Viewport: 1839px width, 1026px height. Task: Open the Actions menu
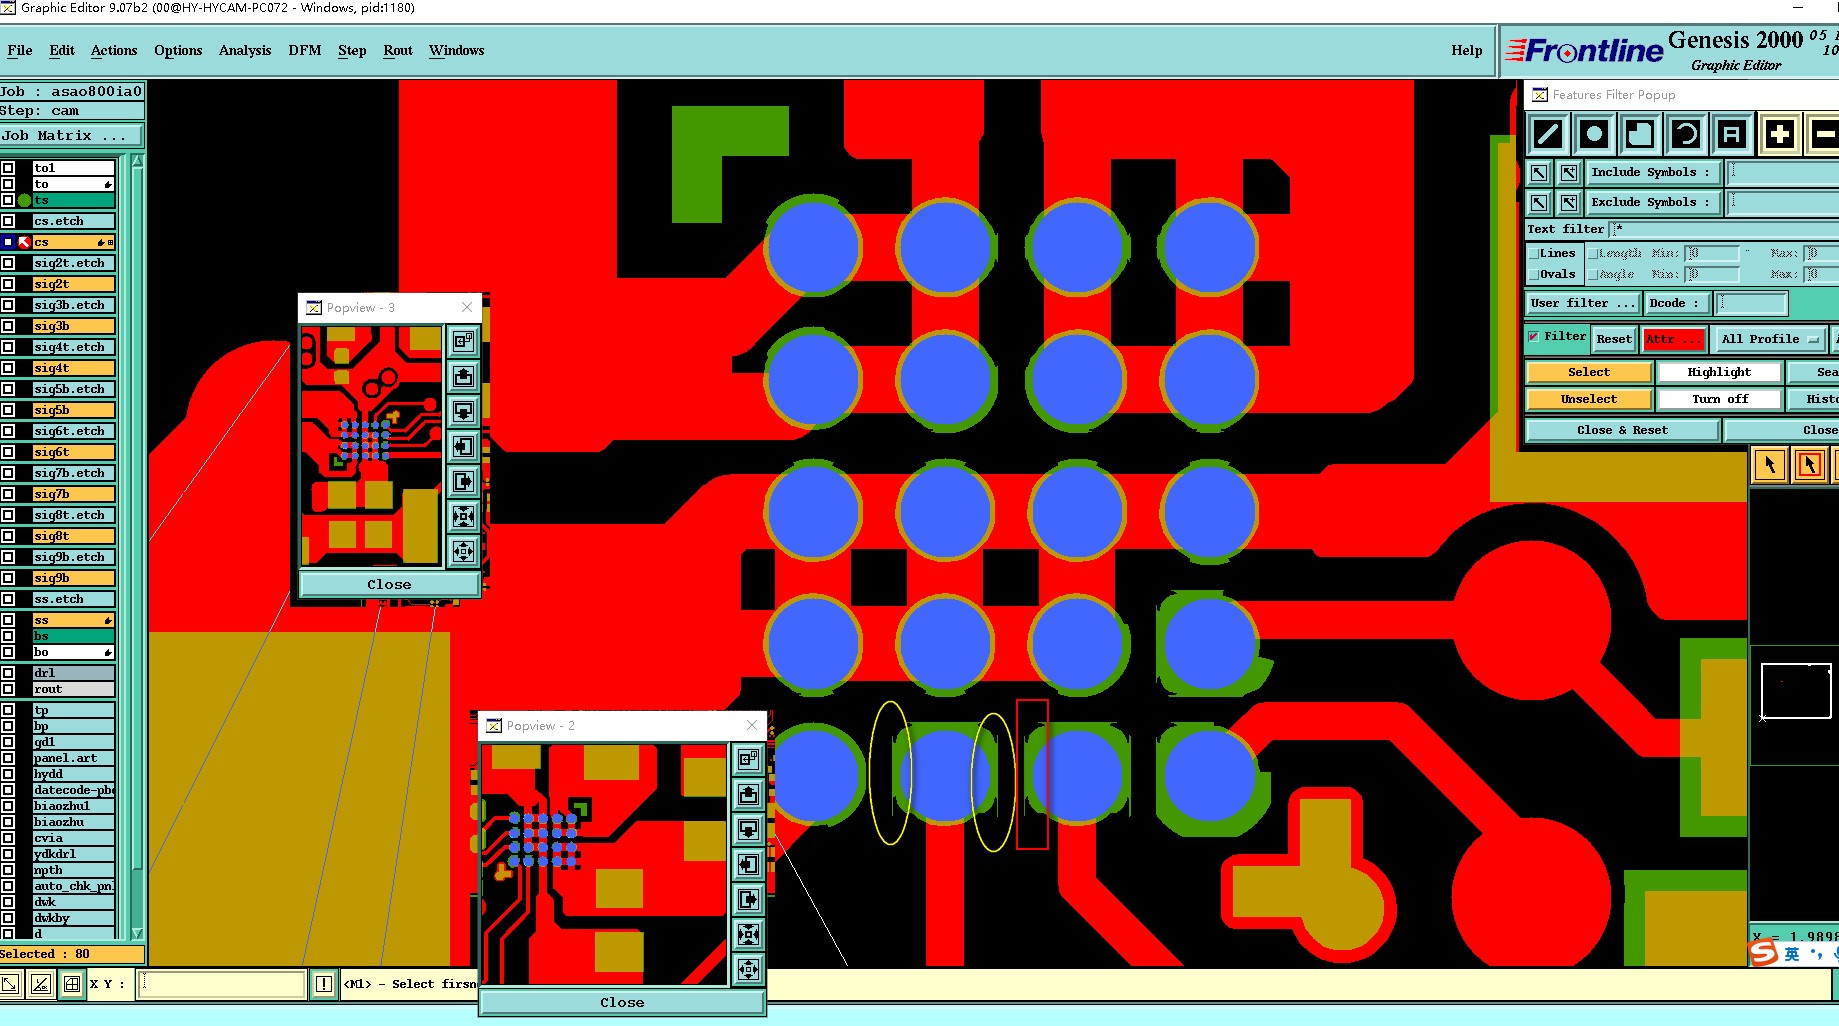(x=114, y=50)
